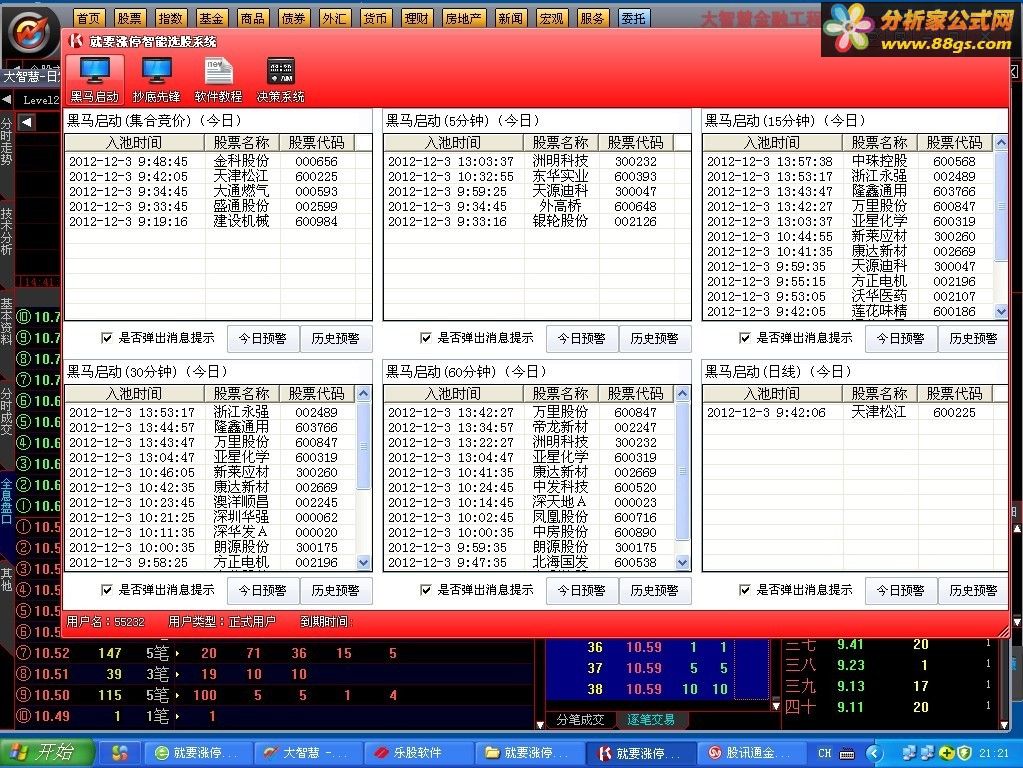The height and width of the screenshot is (768, 1023).
Task: Click 今日预警 under 30分钟 panel
Action: (263, 591)
